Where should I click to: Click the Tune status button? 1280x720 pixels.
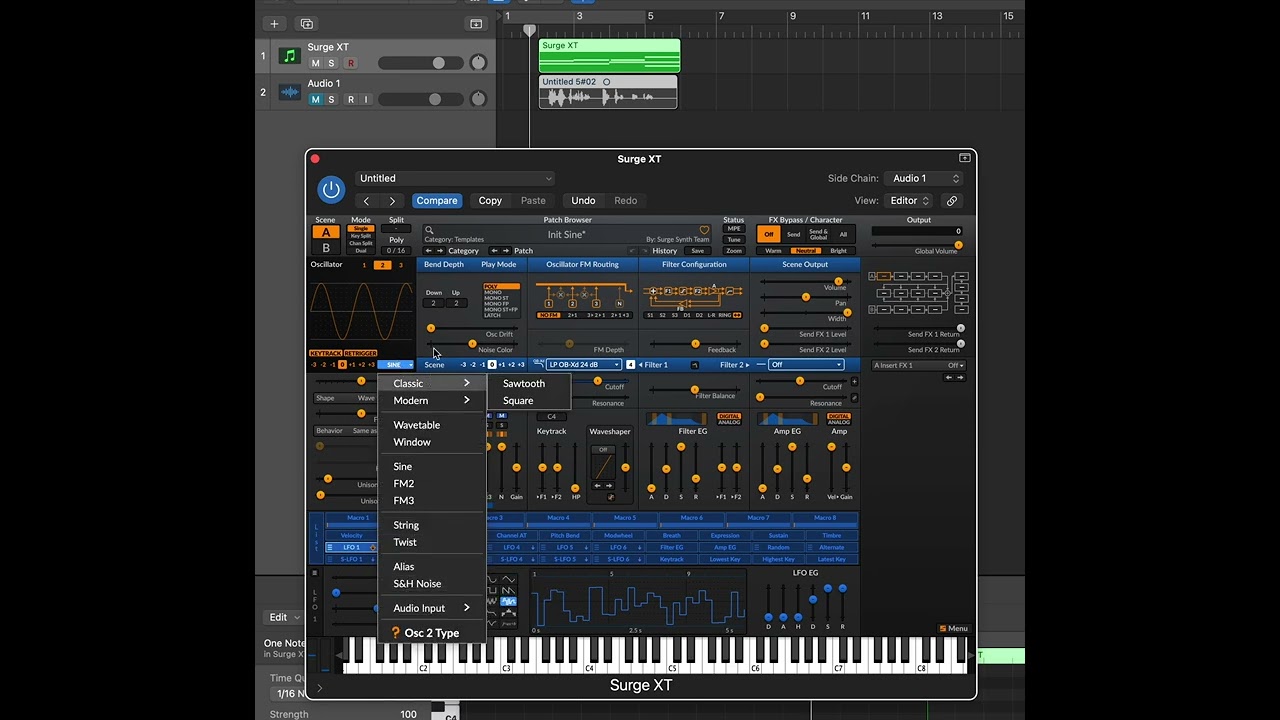coord(734,240)
